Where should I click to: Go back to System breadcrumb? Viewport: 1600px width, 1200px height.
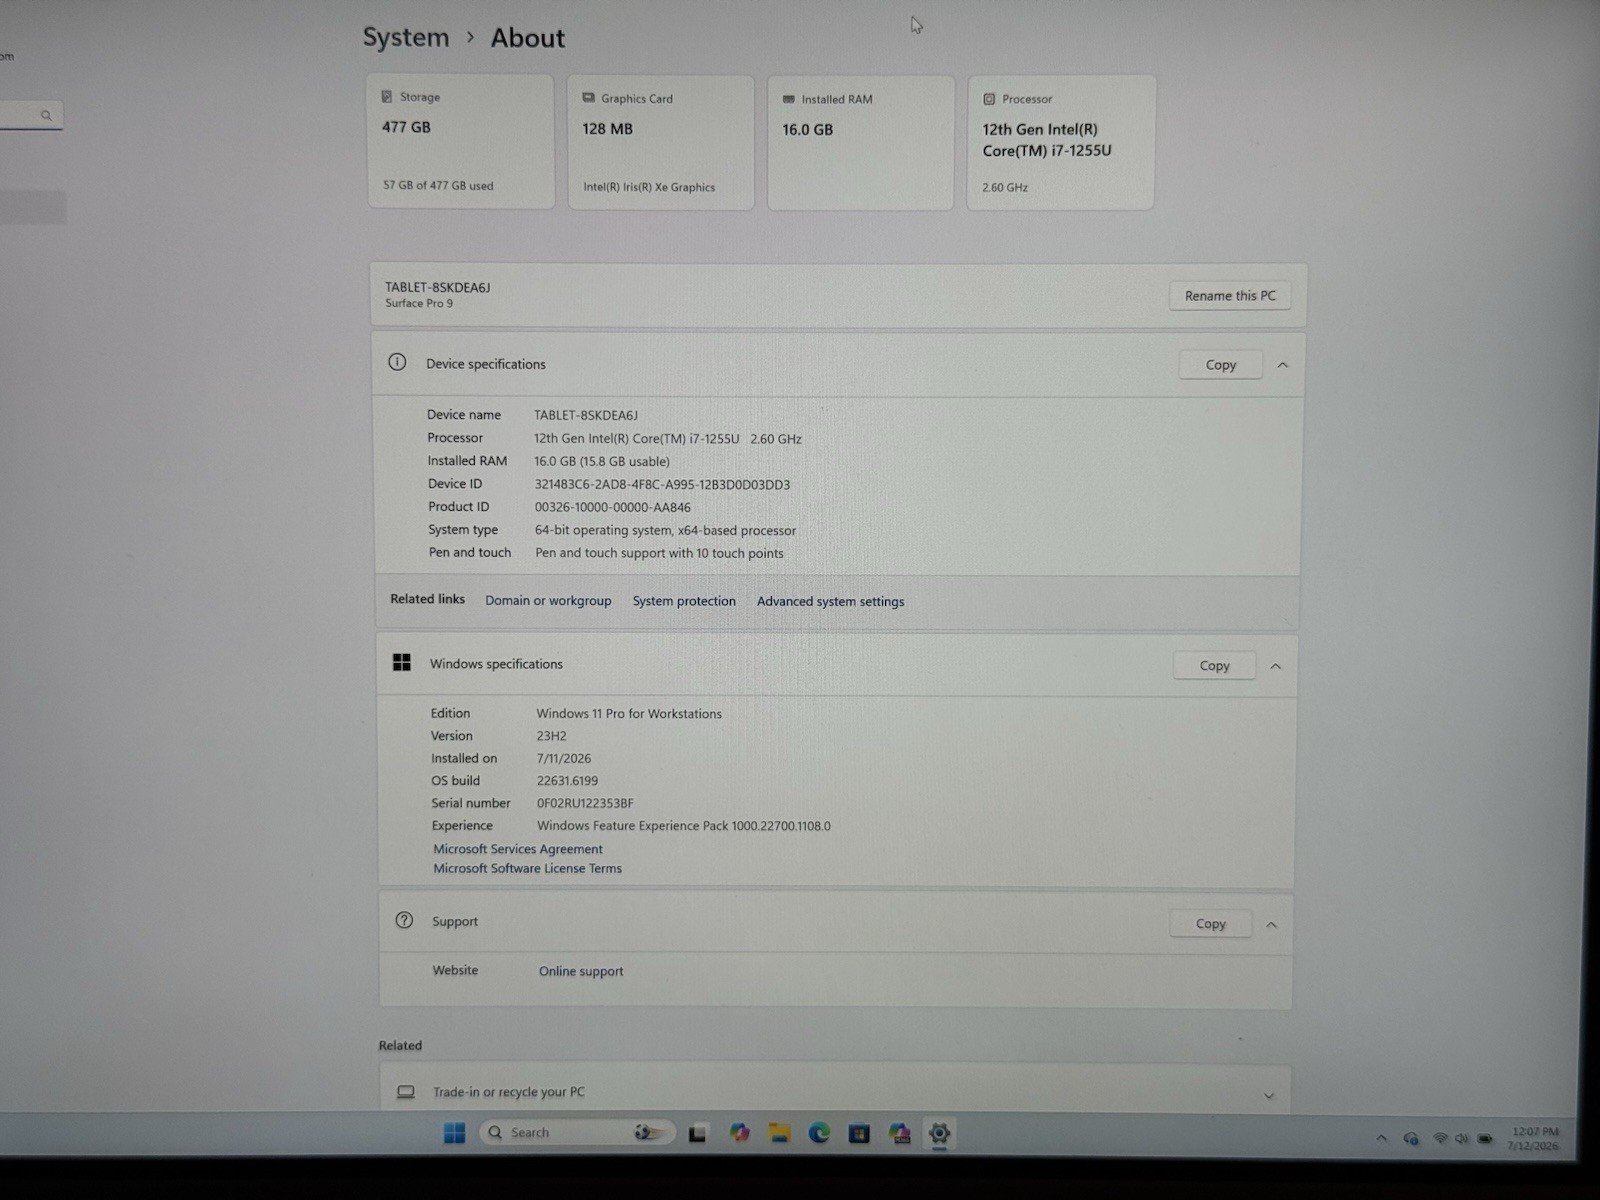click(x=406, y=37)
